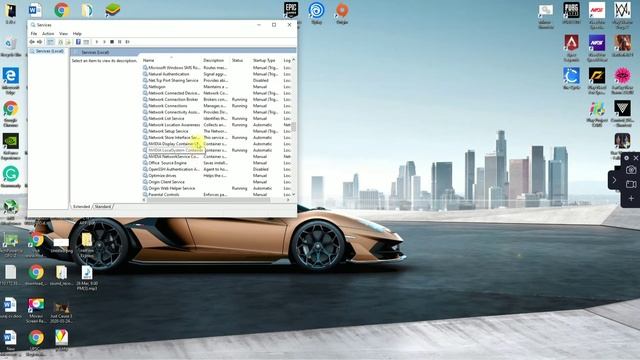Open the File menu in Services
640x360 pixels.
[34, 33]
